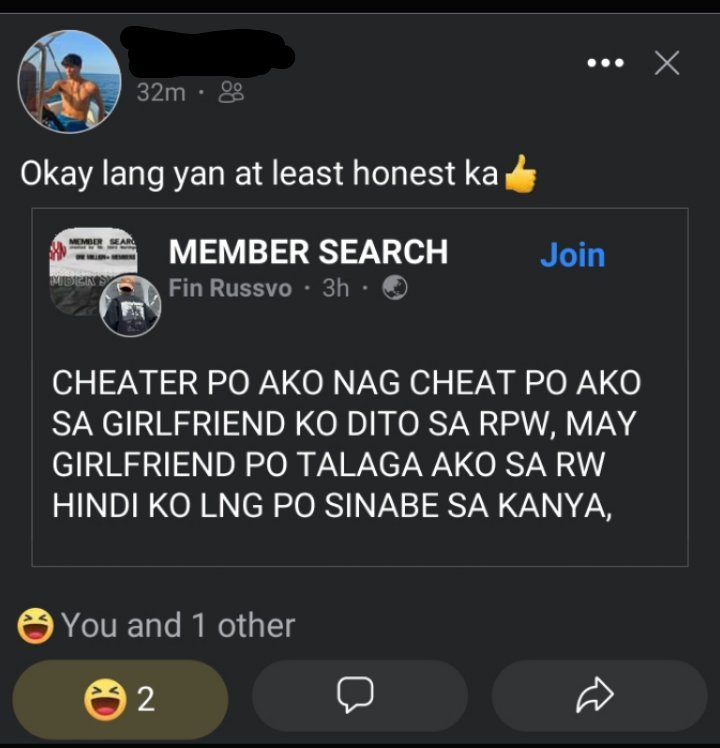The width and height of the screenshot is (720, 748).
Task: Click the blacked-out poster name
Action: (207, 52)
